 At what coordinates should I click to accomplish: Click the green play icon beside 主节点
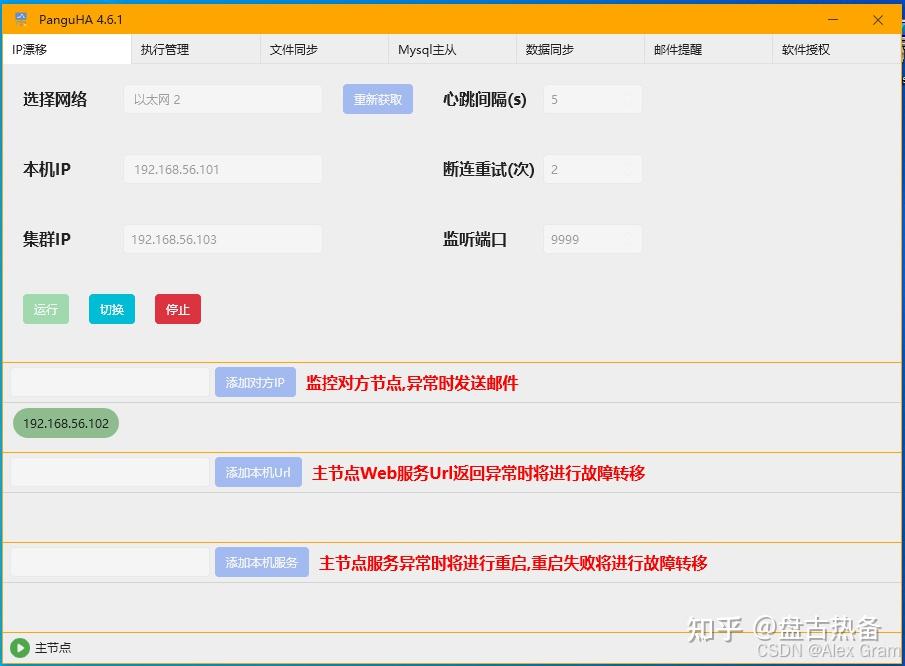click(x=19, y=648)
